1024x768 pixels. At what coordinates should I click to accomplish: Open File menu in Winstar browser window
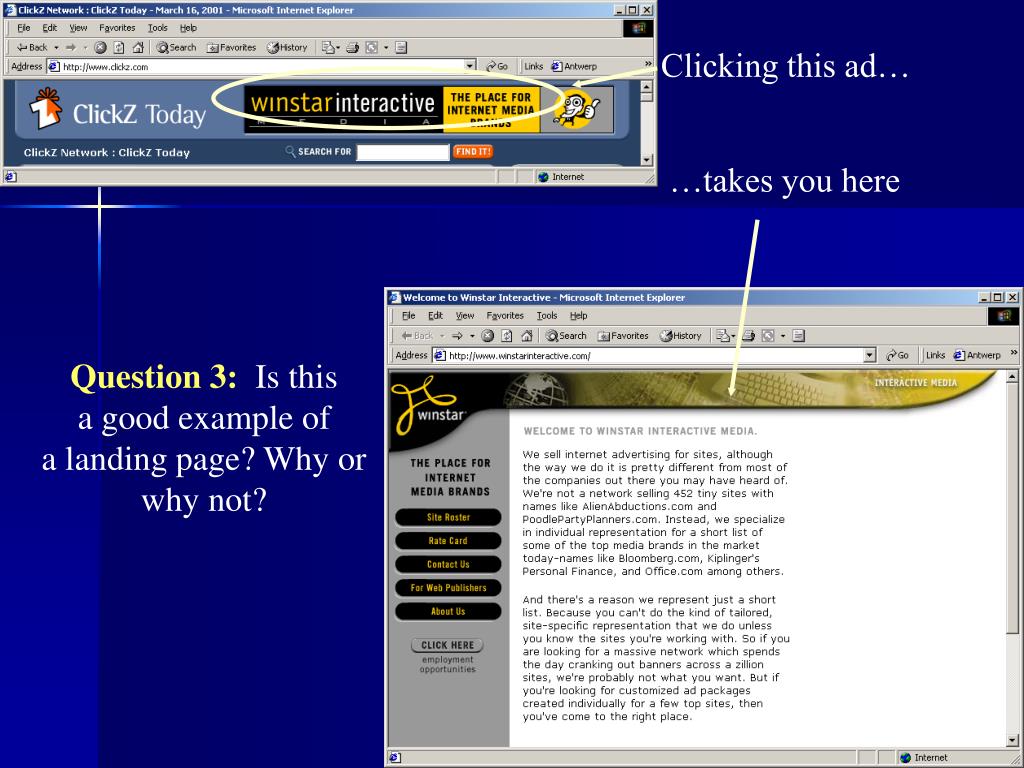pyautogui.click(x=409, y=315)
